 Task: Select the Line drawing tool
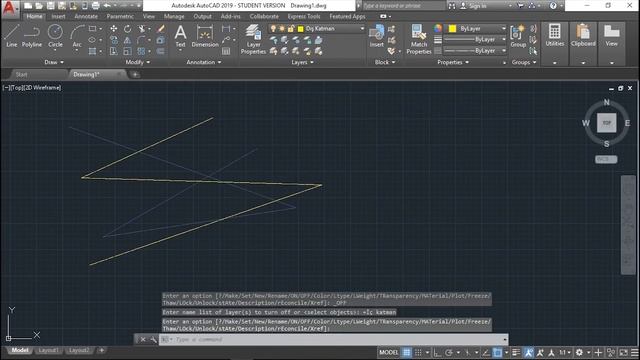click(11, 36)
